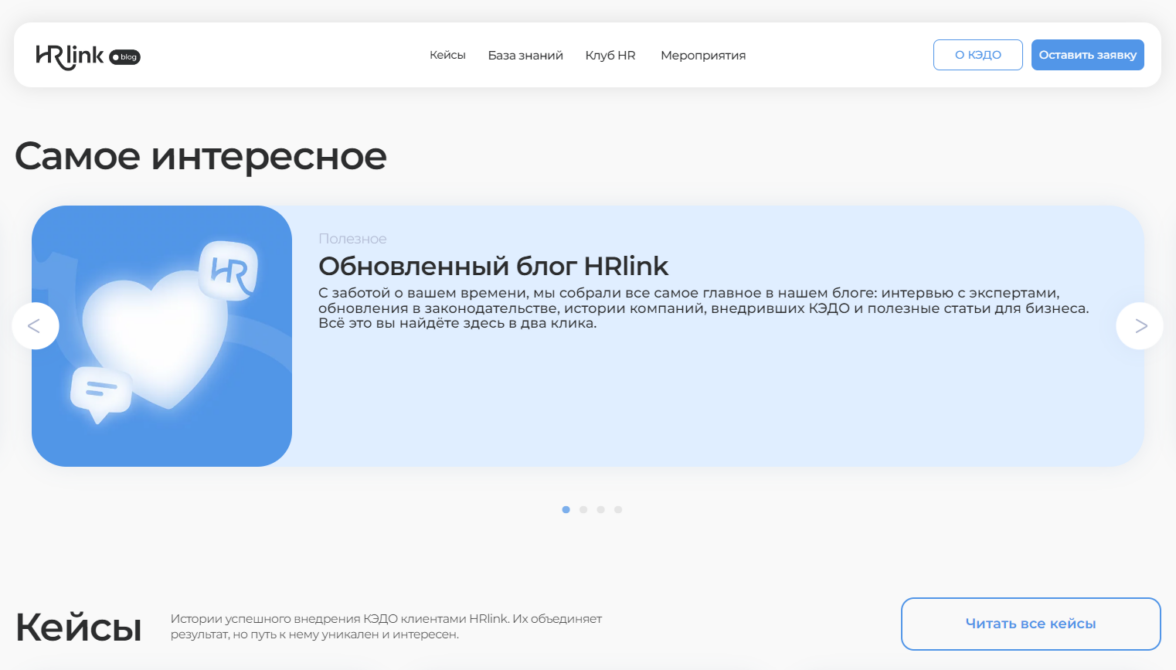Open "Мероприятия" in the top menu
The width and height of the screenshot is (1176, 670).
click(x=703, y=56)
